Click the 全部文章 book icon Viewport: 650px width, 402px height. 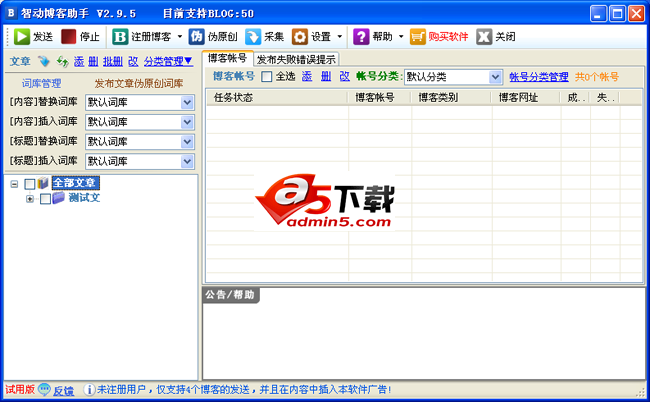click(43, 183)
